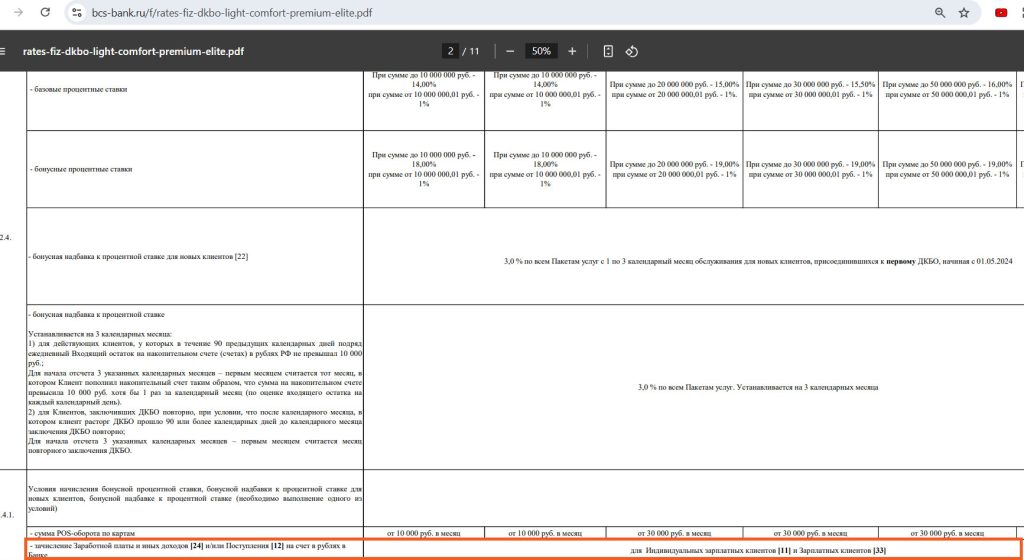
Task: Click the section number 2.4.
Action: point(5,238)
